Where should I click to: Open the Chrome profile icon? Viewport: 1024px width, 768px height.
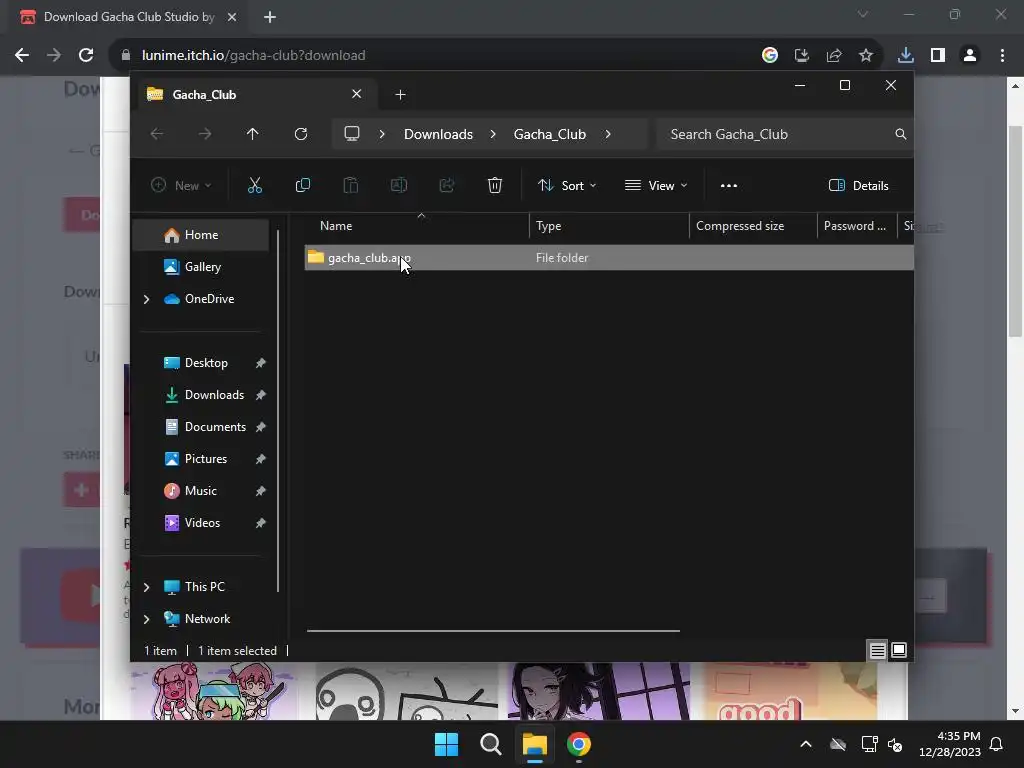click(970, 56)
